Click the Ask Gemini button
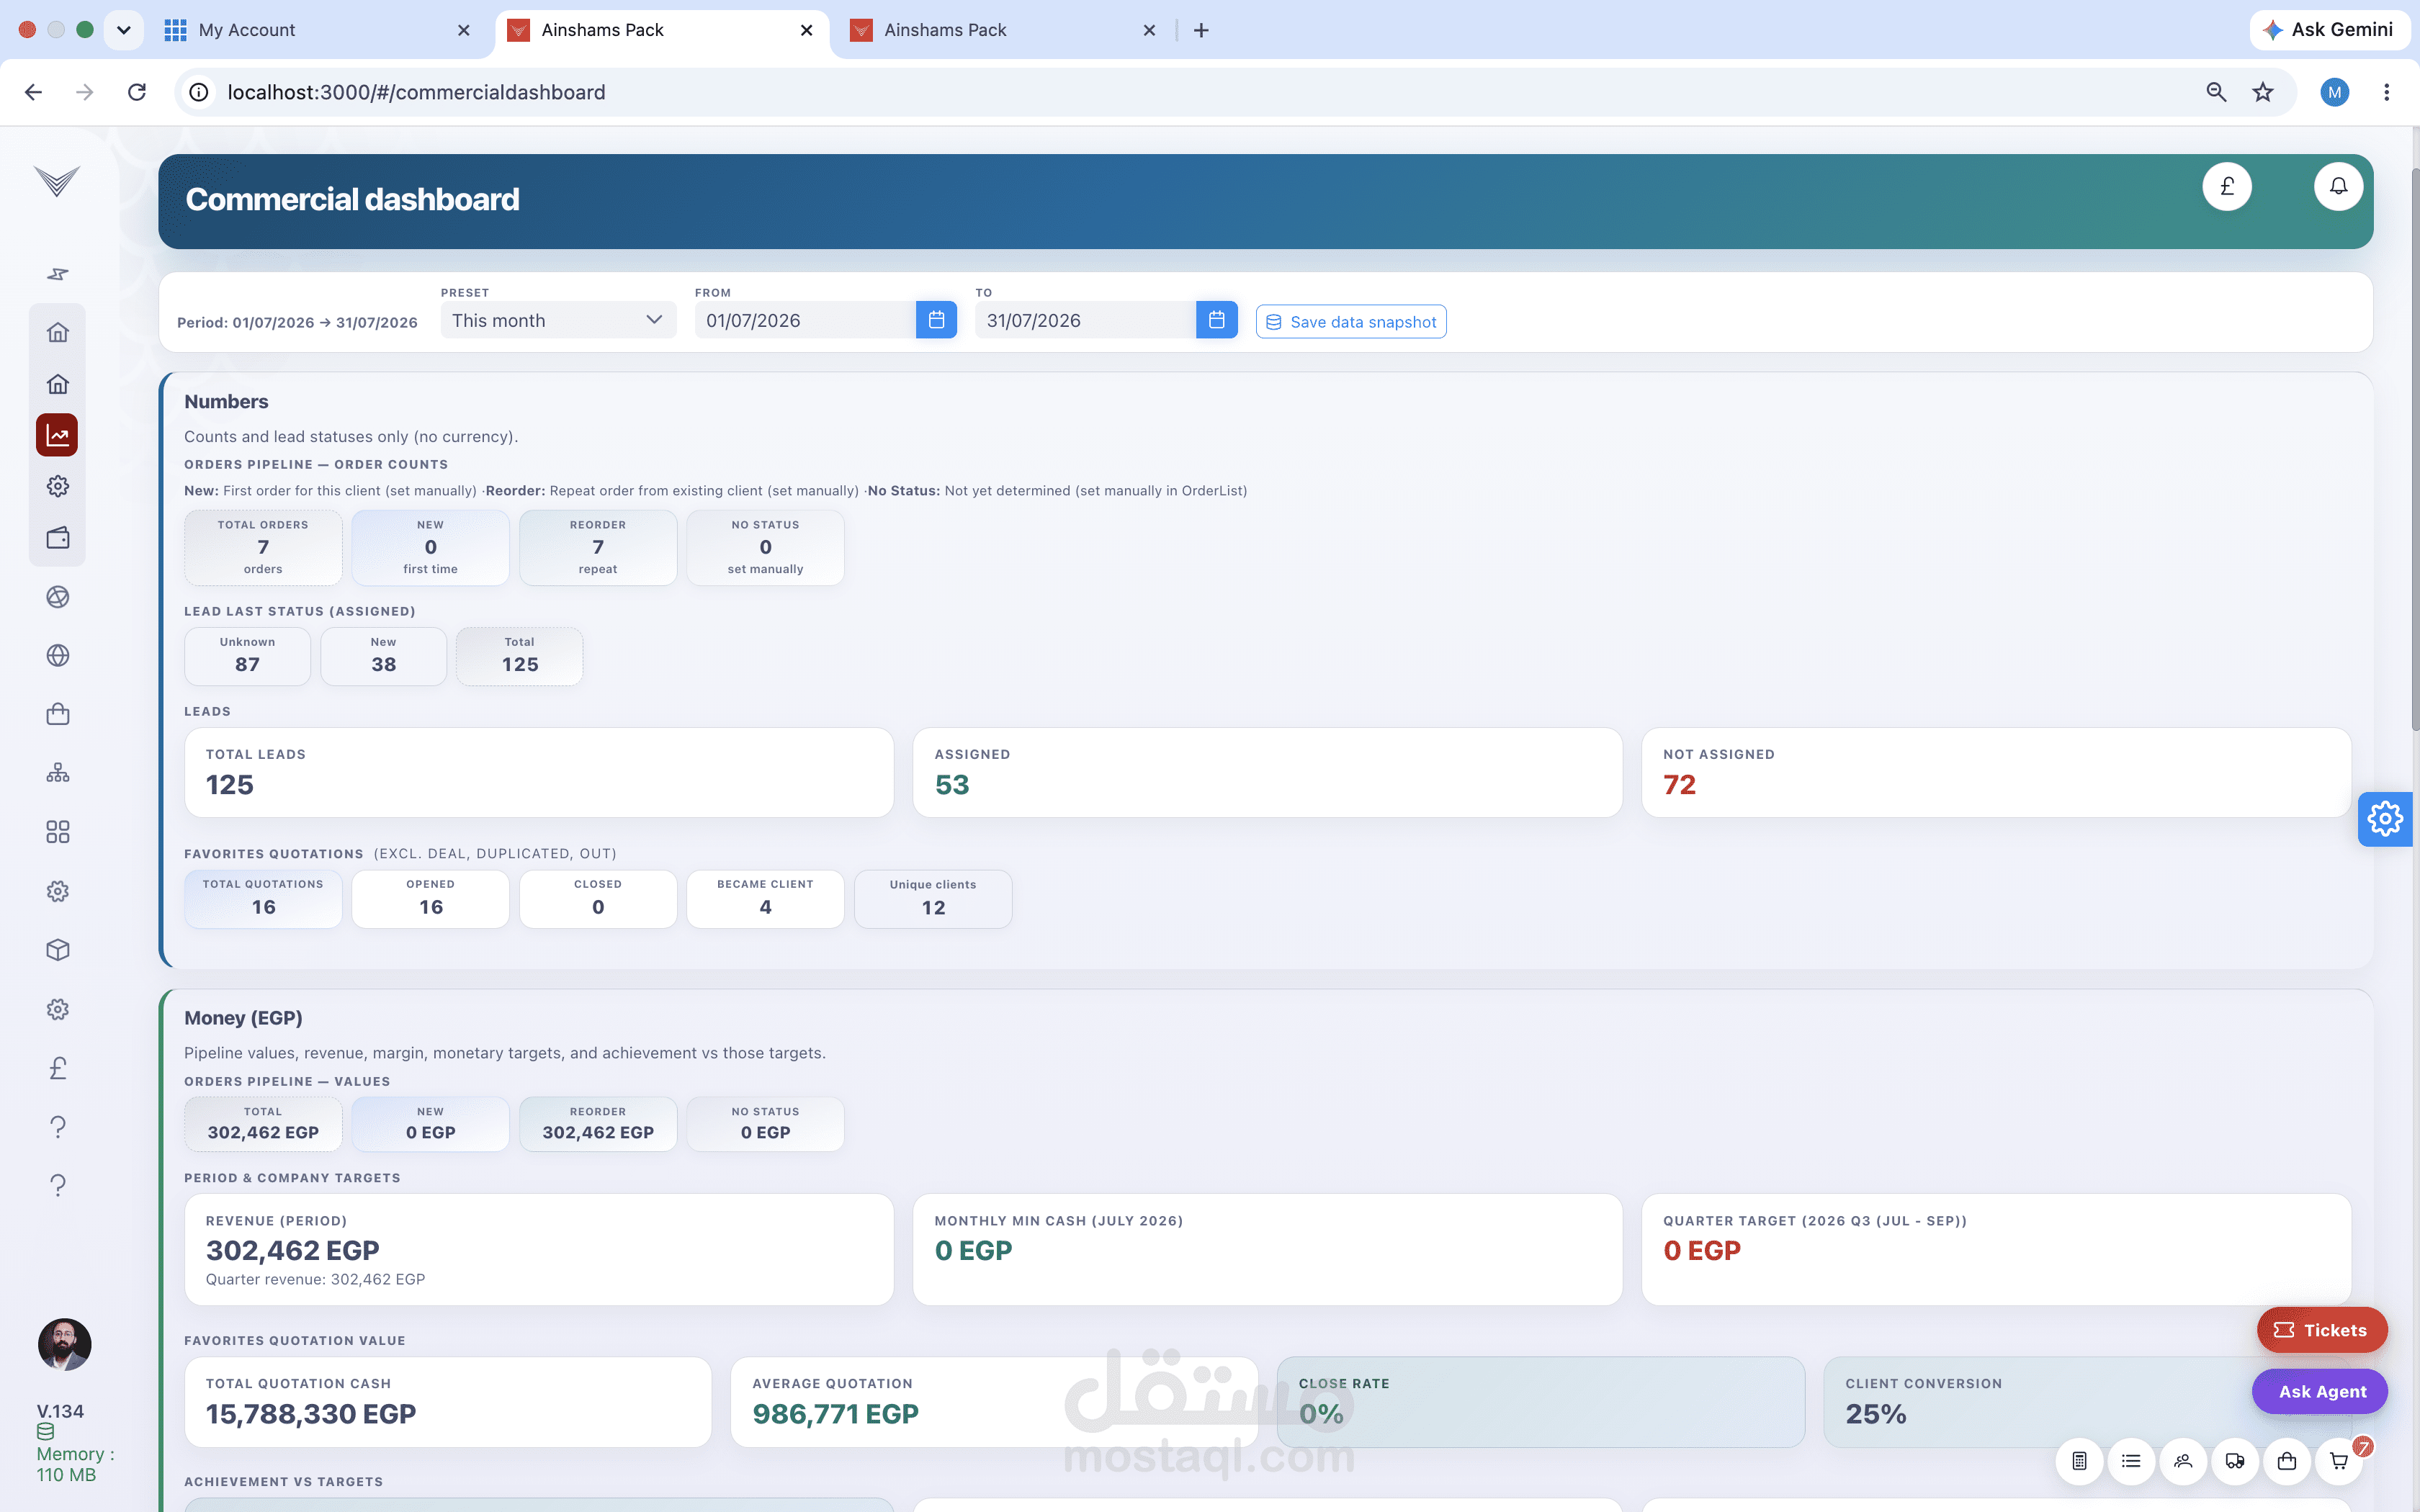Screen dimensions: 2420x1512 2329,30
